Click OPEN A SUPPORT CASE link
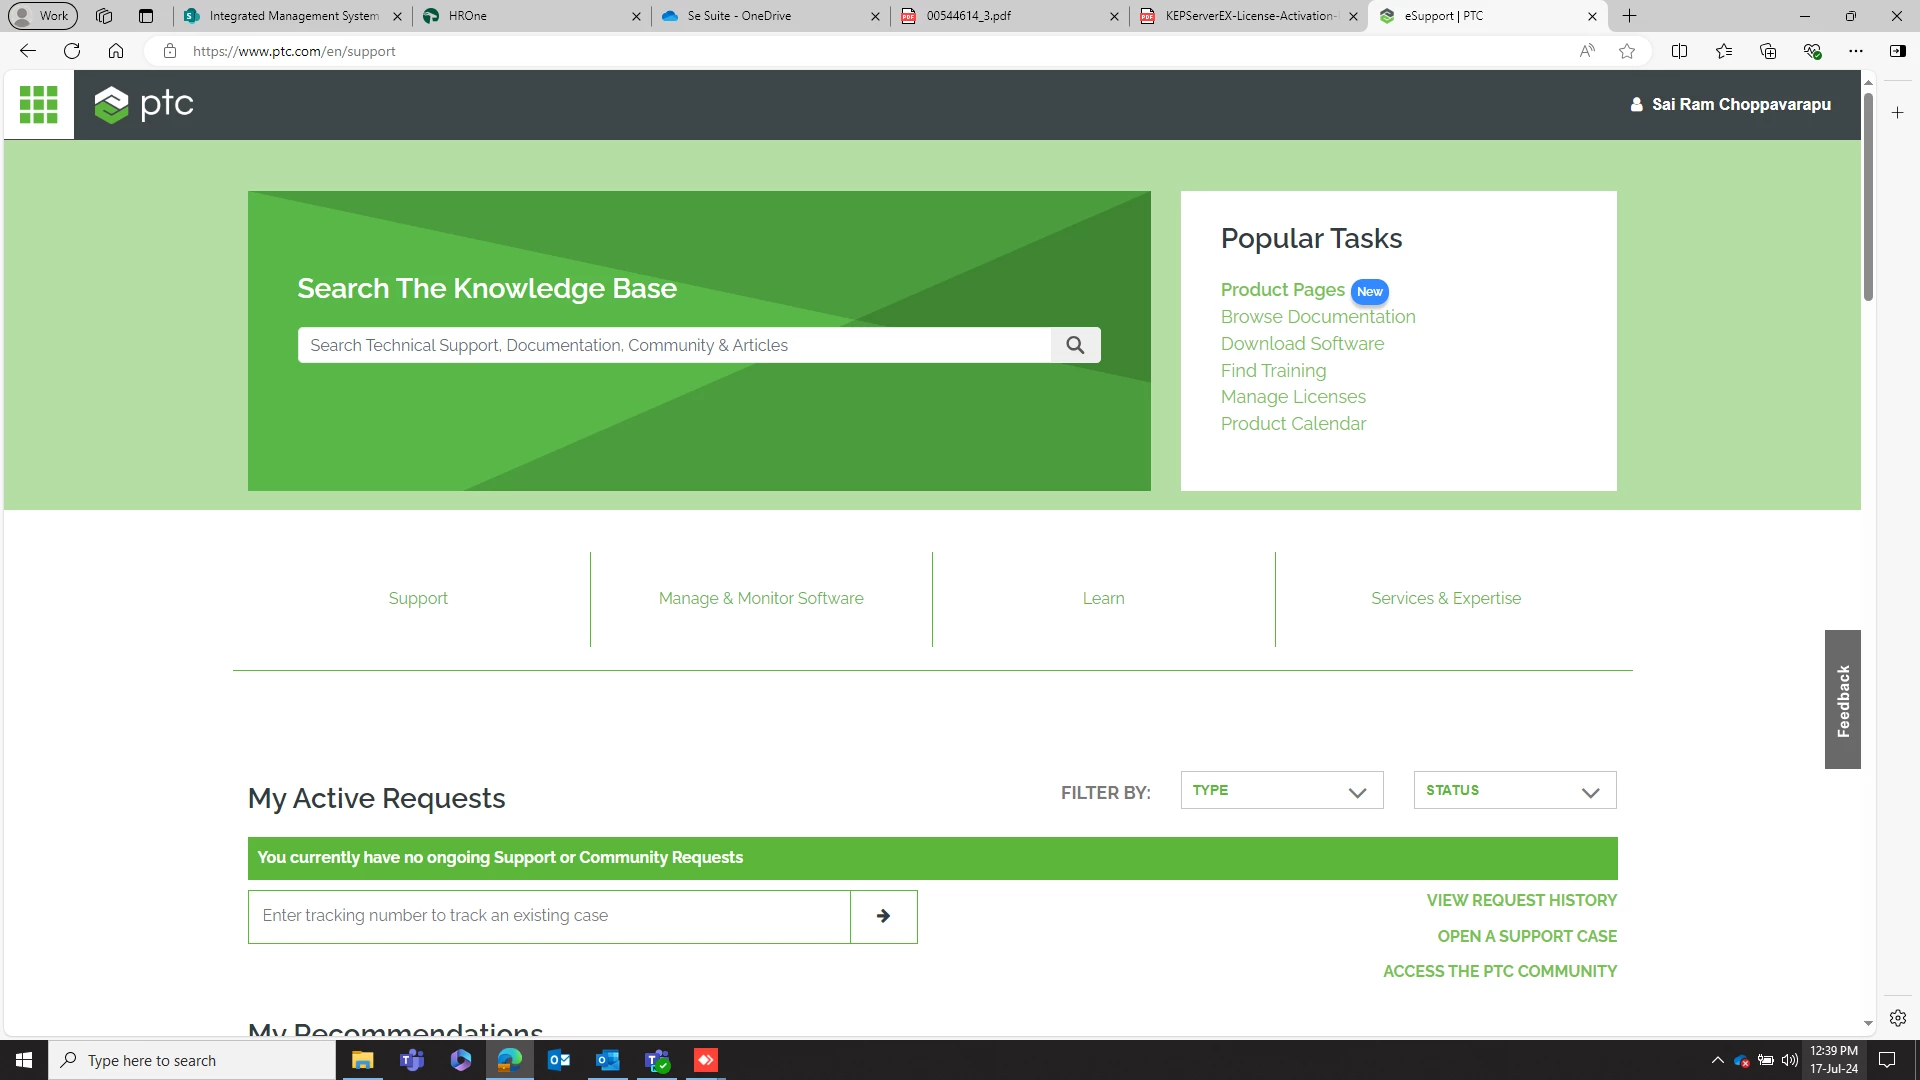 [1526, 936]
